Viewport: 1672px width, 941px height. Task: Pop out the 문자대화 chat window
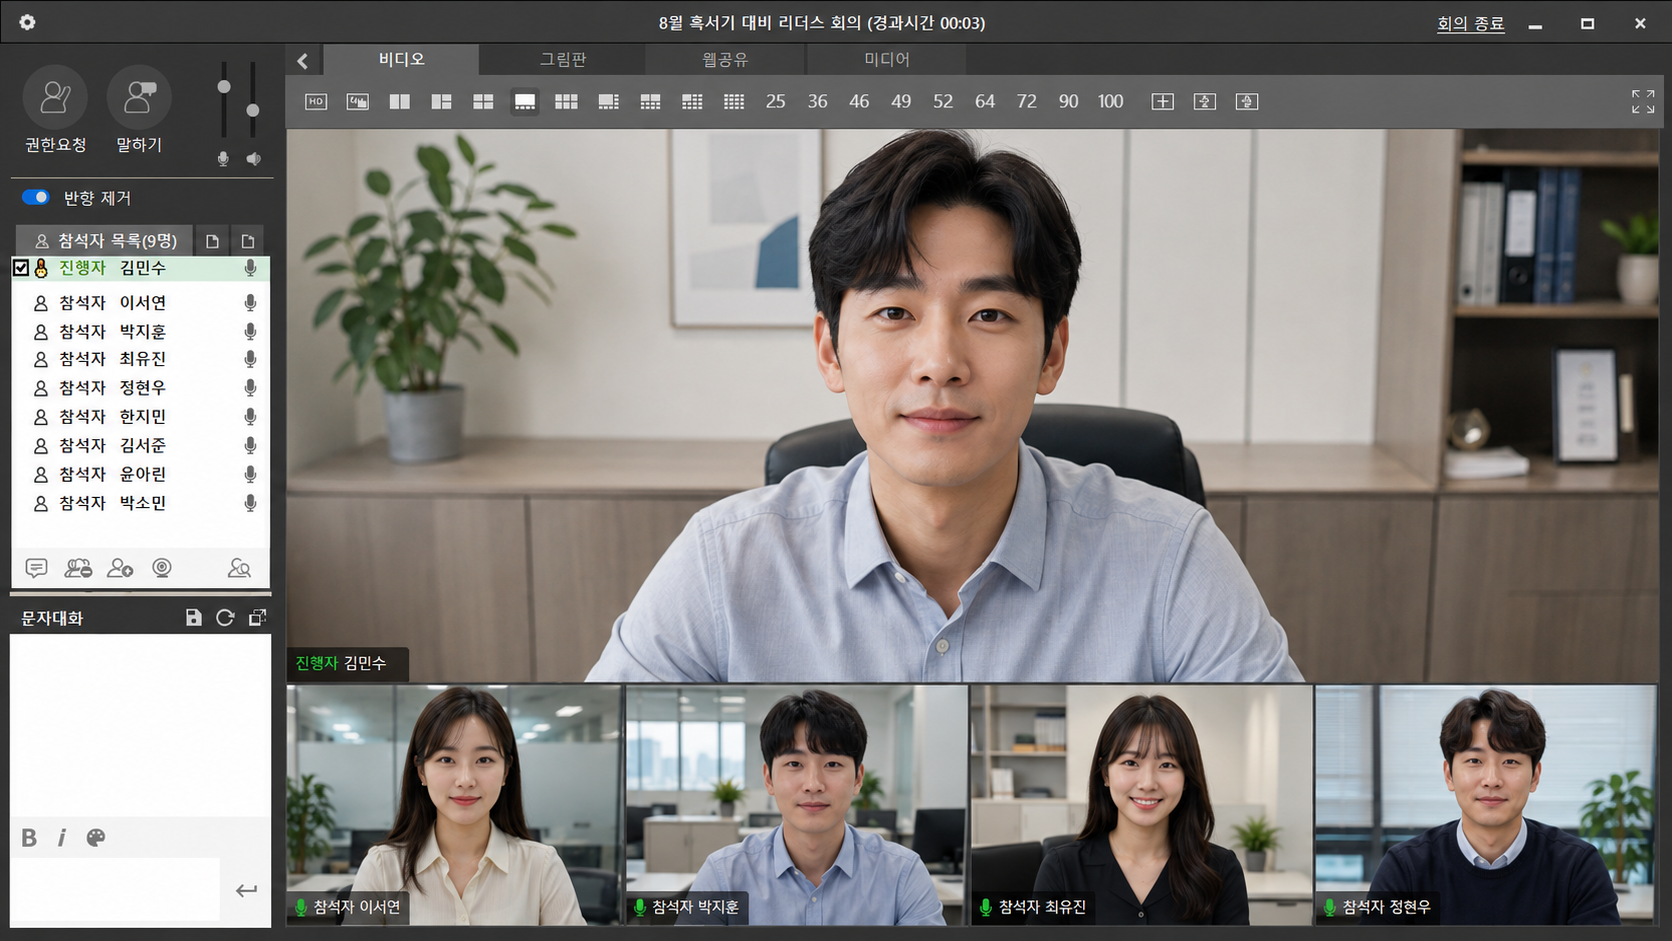[257, 618]
